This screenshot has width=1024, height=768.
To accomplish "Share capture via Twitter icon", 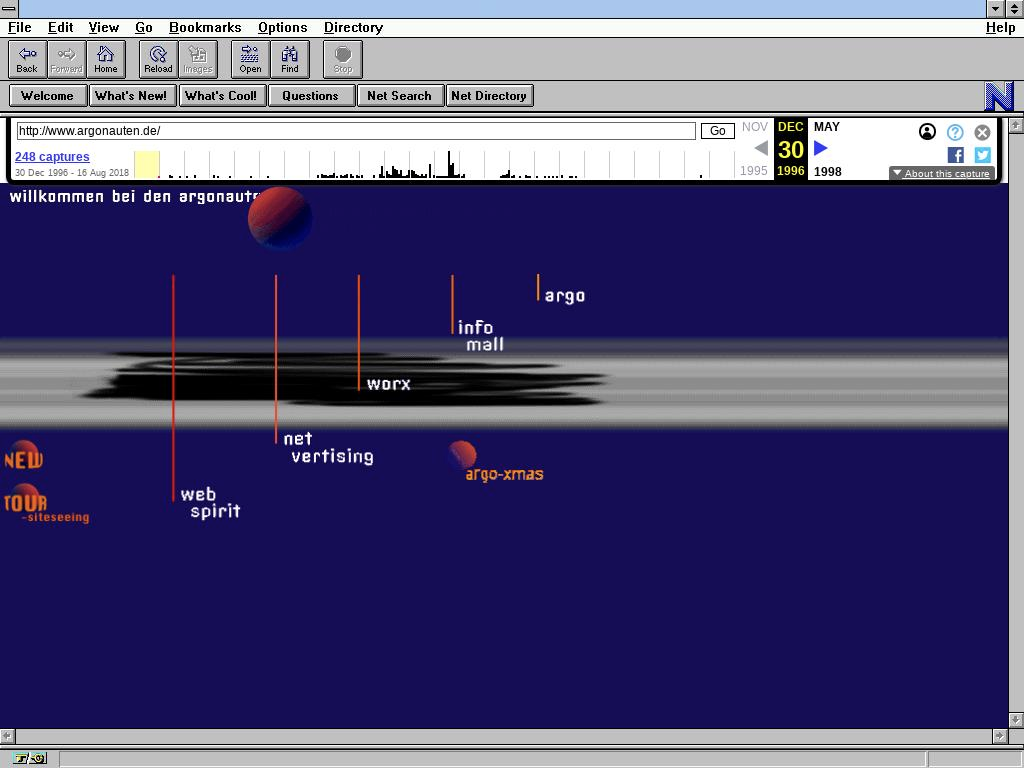I will point(982,155).
